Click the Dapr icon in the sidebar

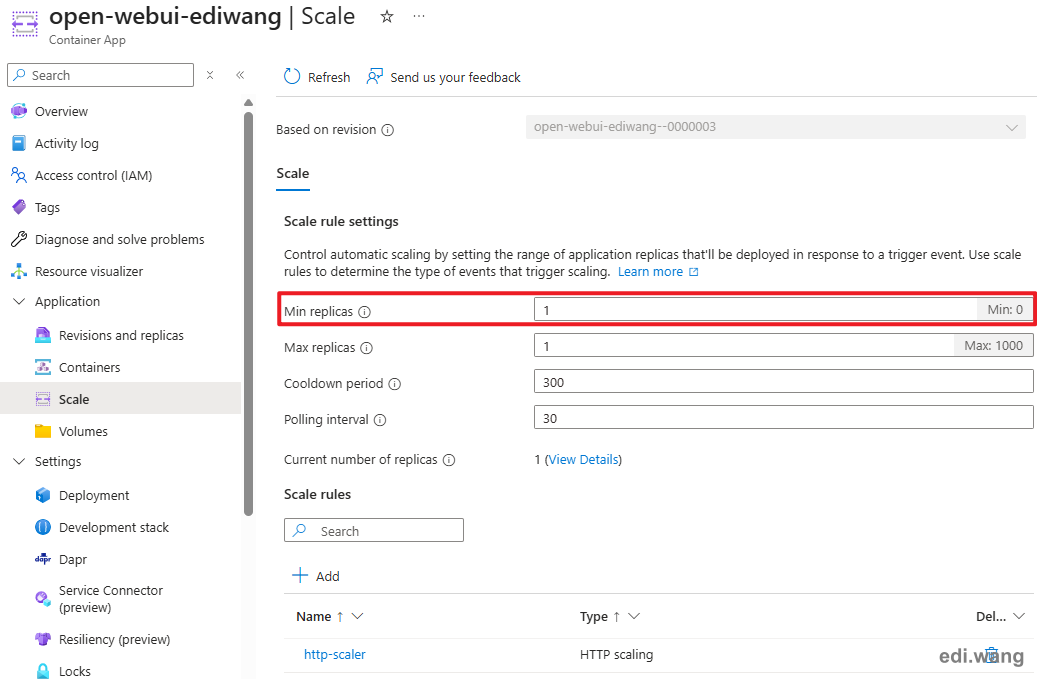43,559
